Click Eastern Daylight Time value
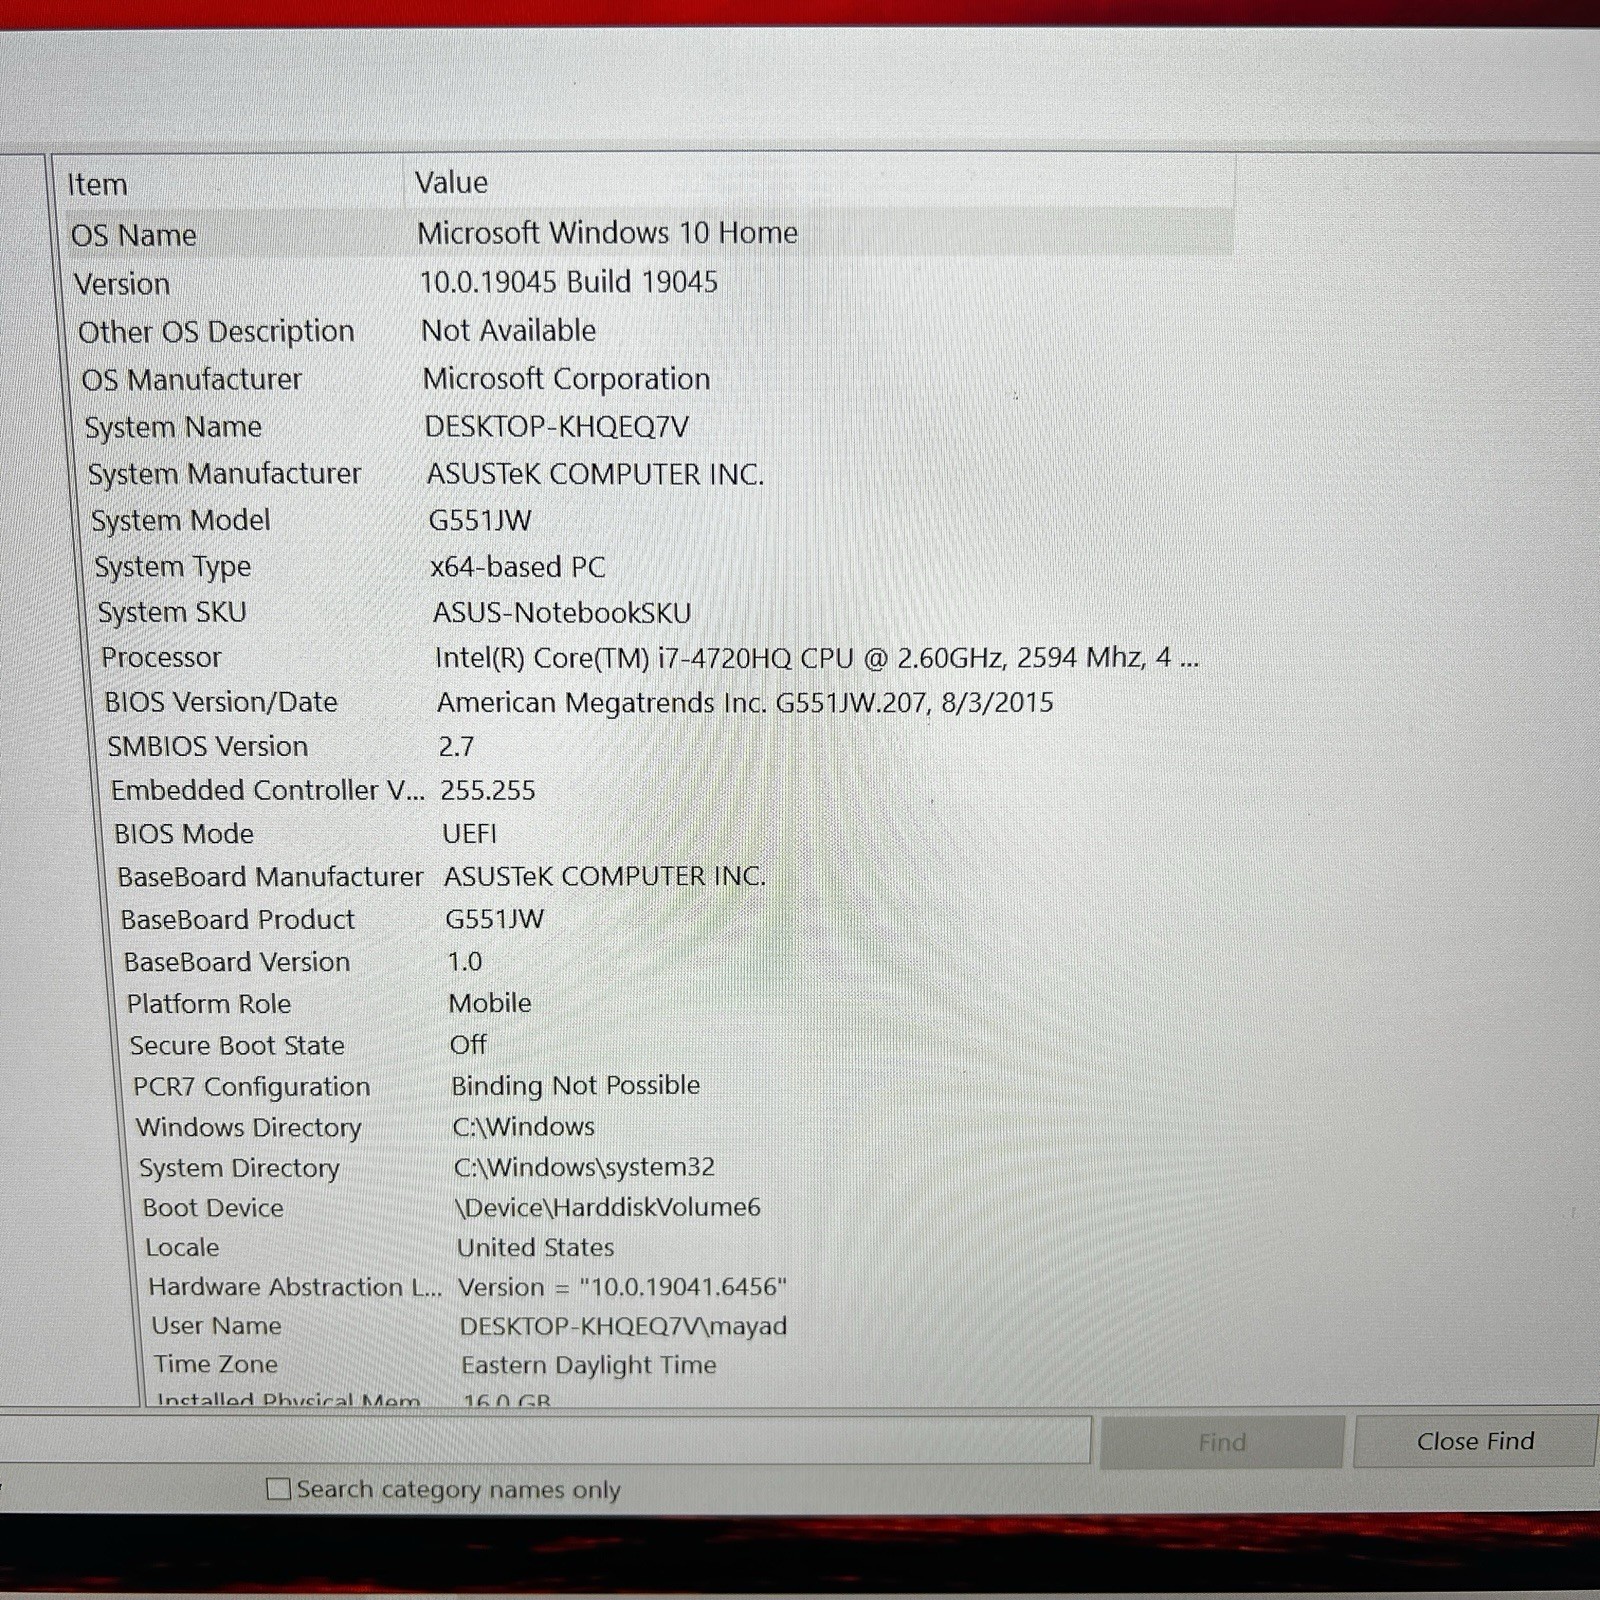 click(589, 1365)
